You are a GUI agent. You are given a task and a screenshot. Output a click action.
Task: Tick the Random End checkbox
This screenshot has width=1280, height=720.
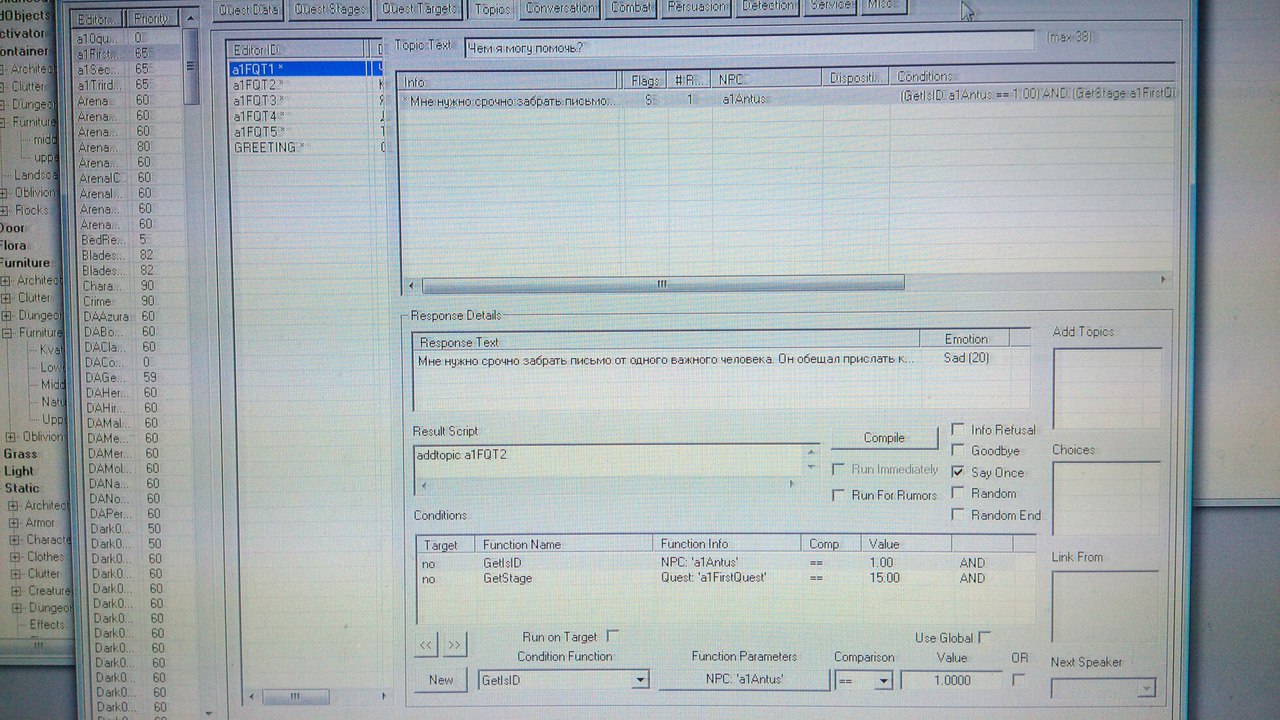958,514
